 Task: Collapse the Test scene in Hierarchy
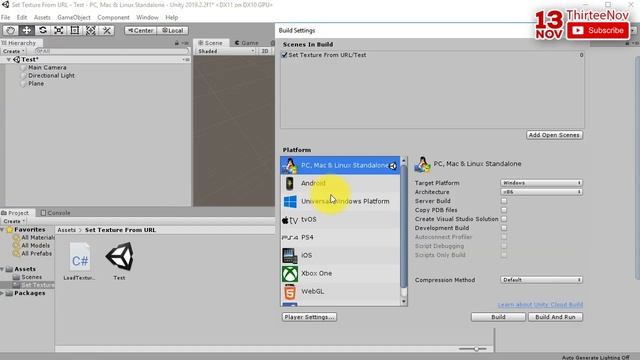point(9,60)
